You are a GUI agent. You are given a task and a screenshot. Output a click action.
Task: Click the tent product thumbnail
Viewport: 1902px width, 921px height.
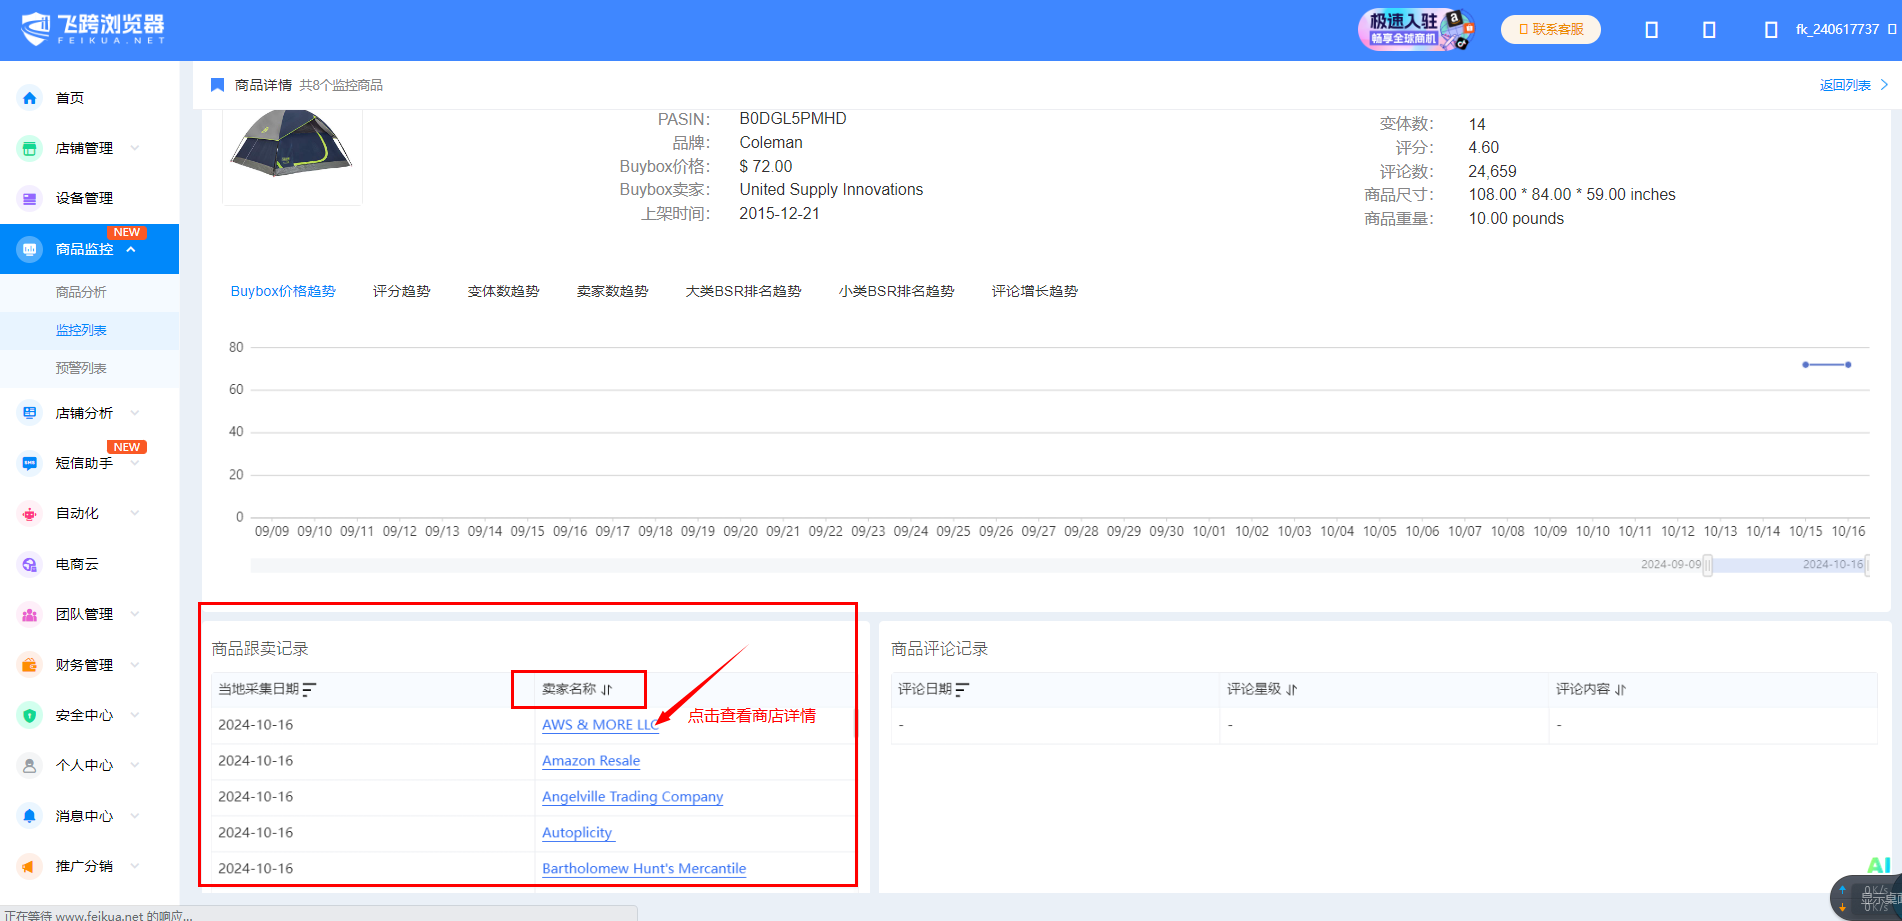point(292,155)
